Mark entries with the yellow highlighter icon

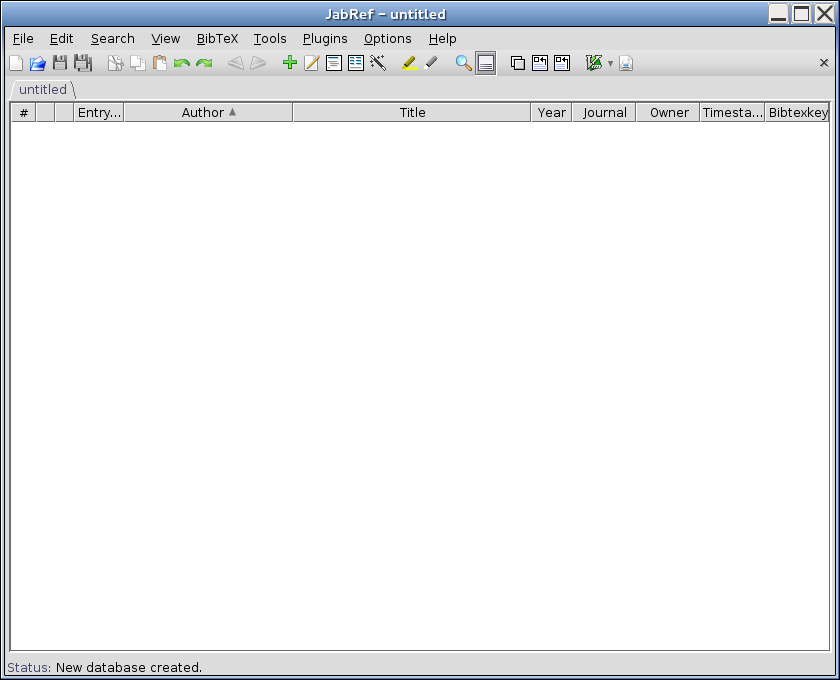pos(409,63)
